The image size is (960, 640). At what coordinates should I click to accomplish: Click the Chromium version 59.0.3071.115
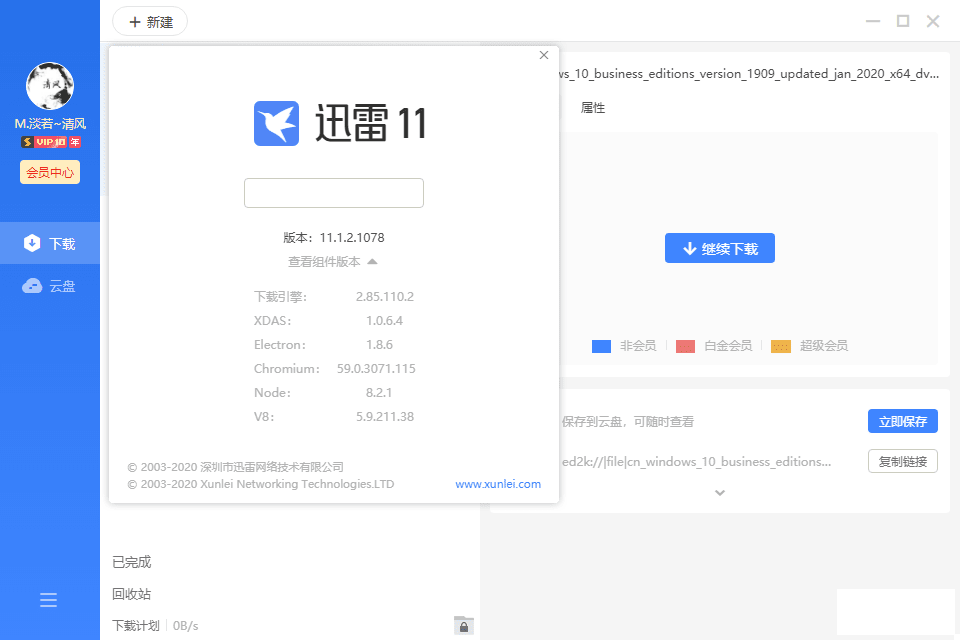376,369
